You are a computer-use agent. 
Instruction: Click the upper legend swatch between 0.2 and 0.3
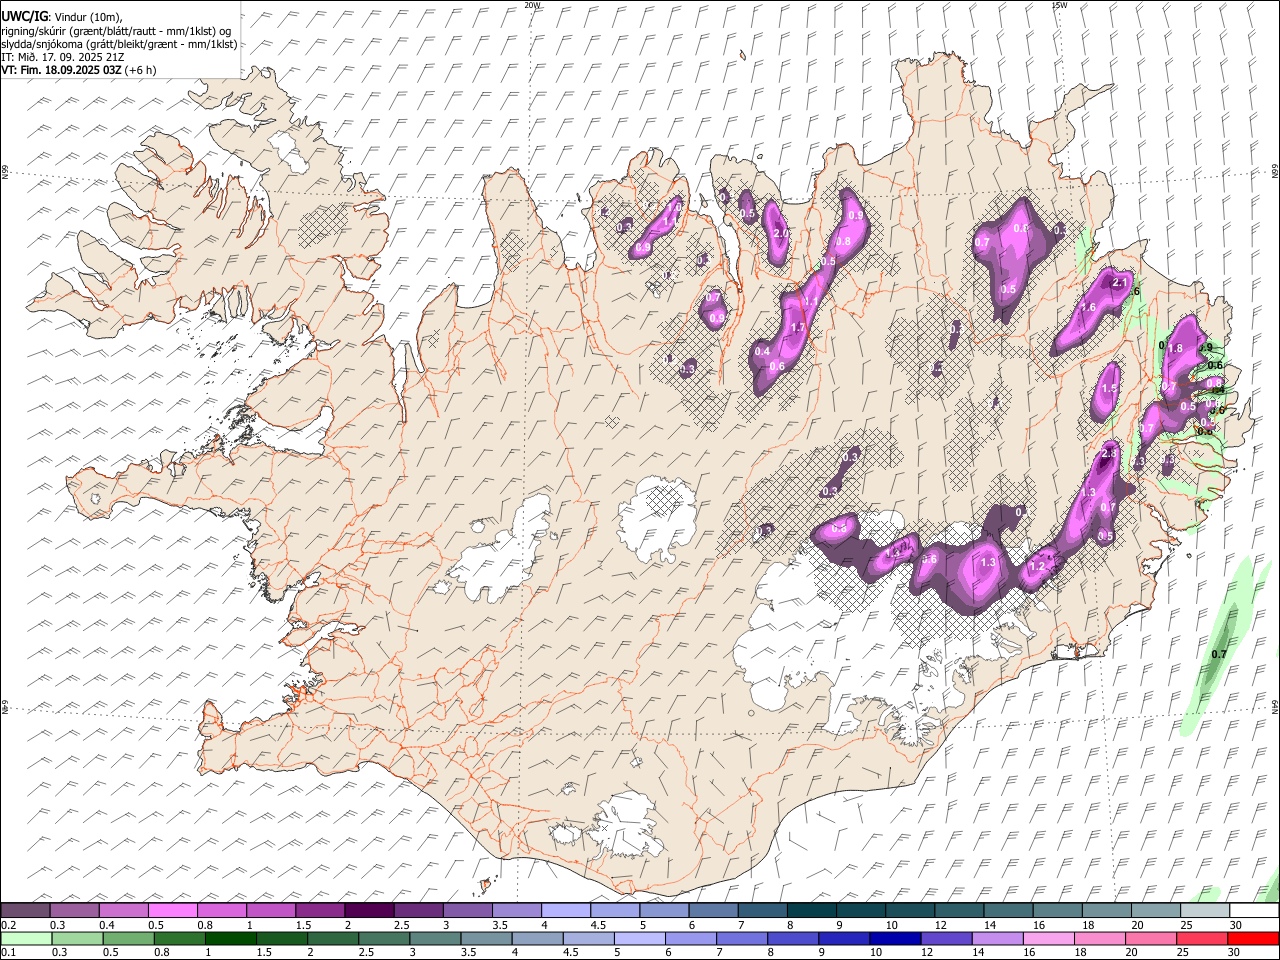(25, 910)
